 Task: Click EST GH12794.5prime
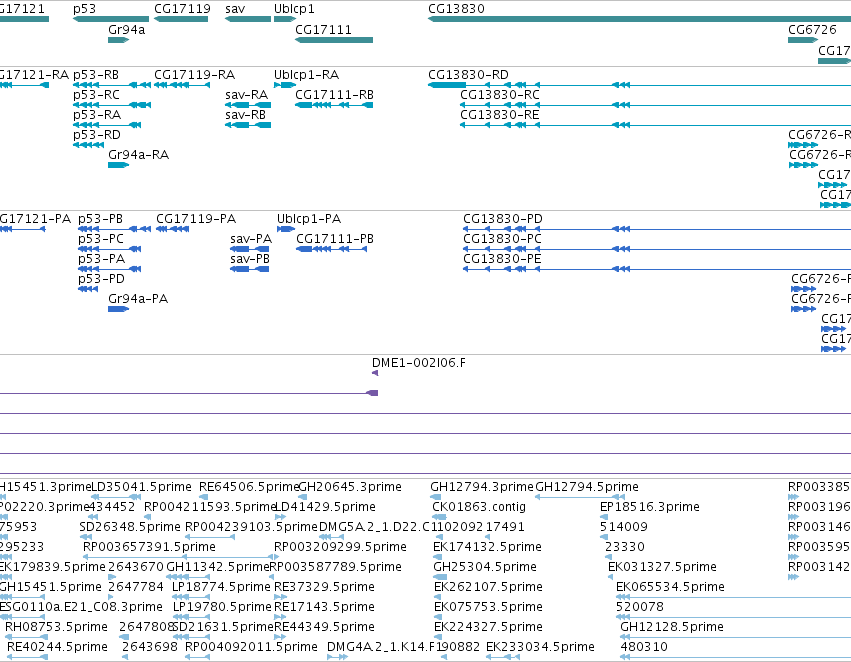(587, 487)
